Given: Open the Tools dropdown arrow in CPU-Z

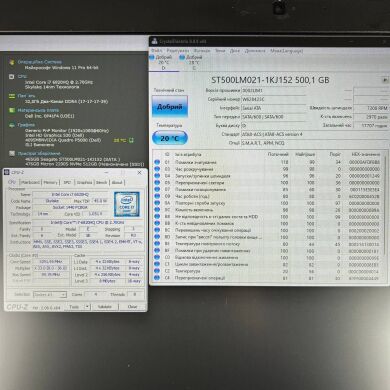Looking at the screenshot, I should pyautogui.click(x=87, y=307).
